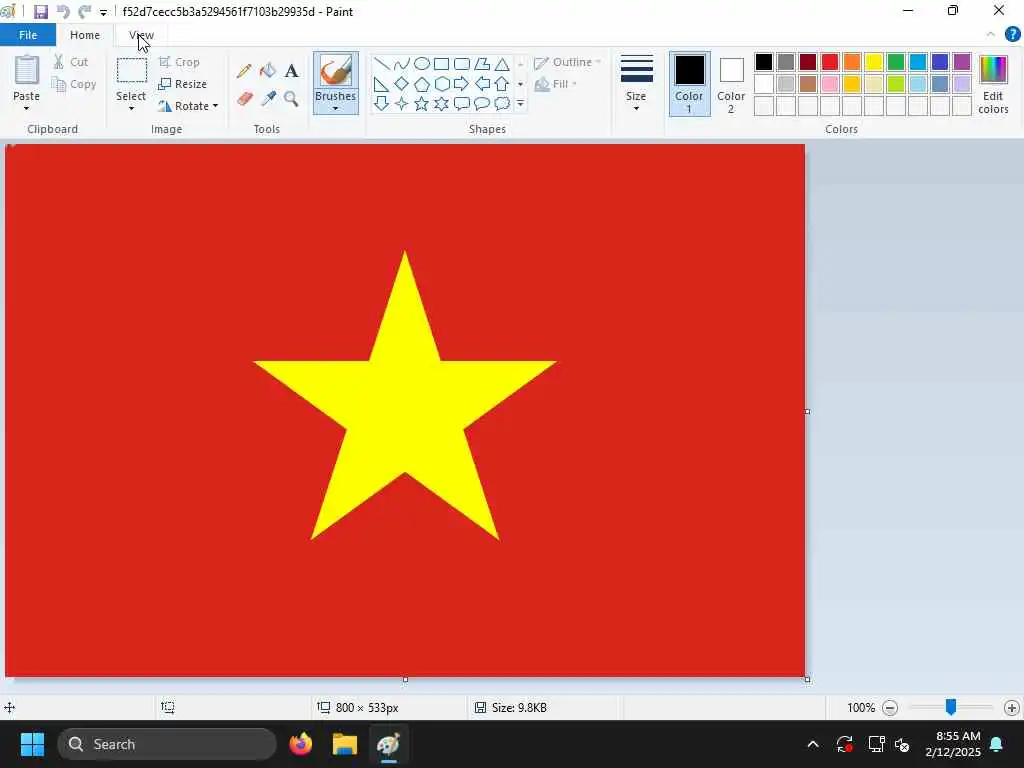
Task: Pick the purple color swatch
Action: [962, 62]
